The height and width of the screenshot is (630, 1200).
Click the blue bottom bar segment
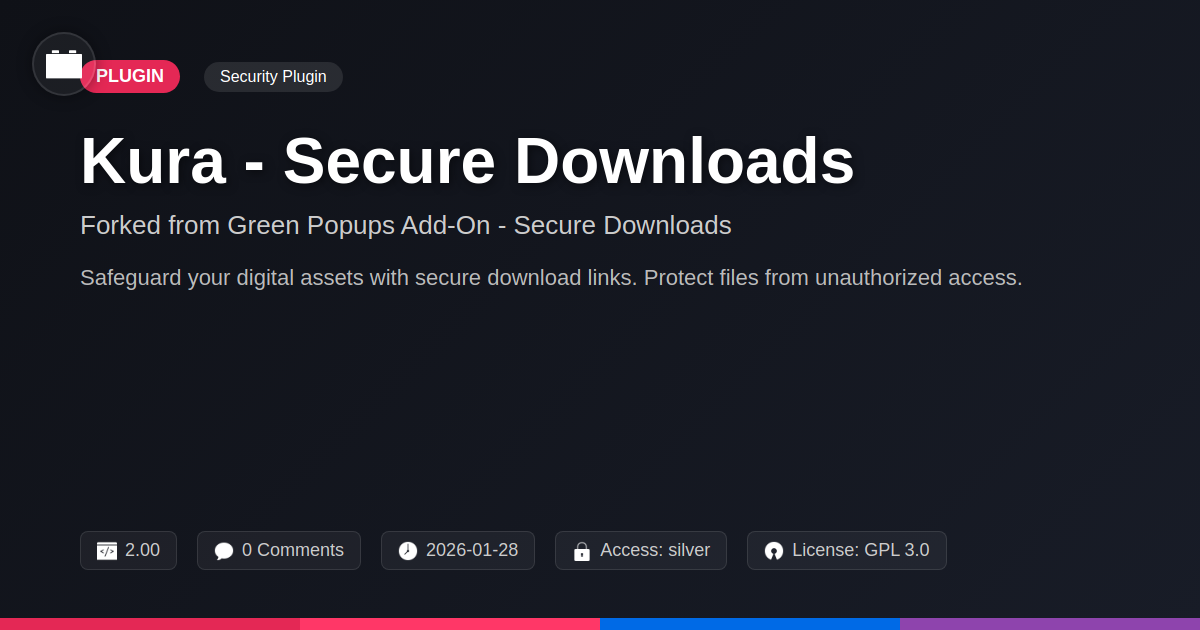(750, 623)
